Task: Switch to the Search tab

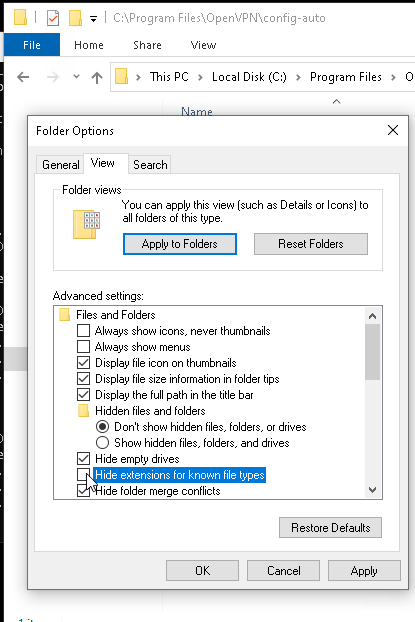Action: (150, 165)
